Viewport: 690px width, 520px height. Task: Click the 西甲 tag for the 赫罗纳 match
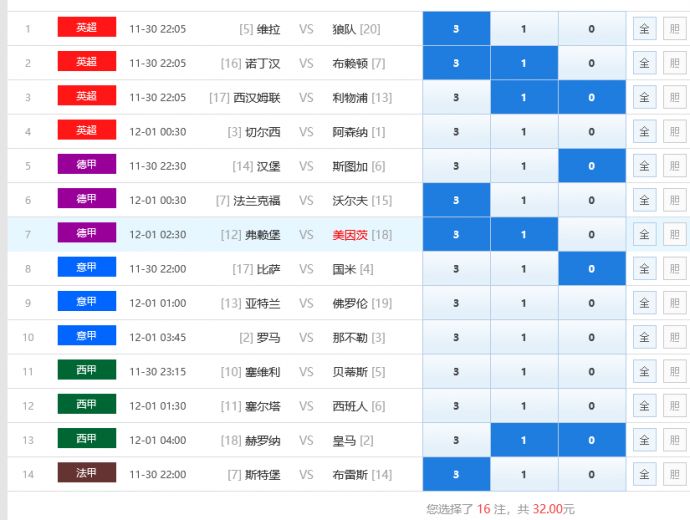coord(87,439)
